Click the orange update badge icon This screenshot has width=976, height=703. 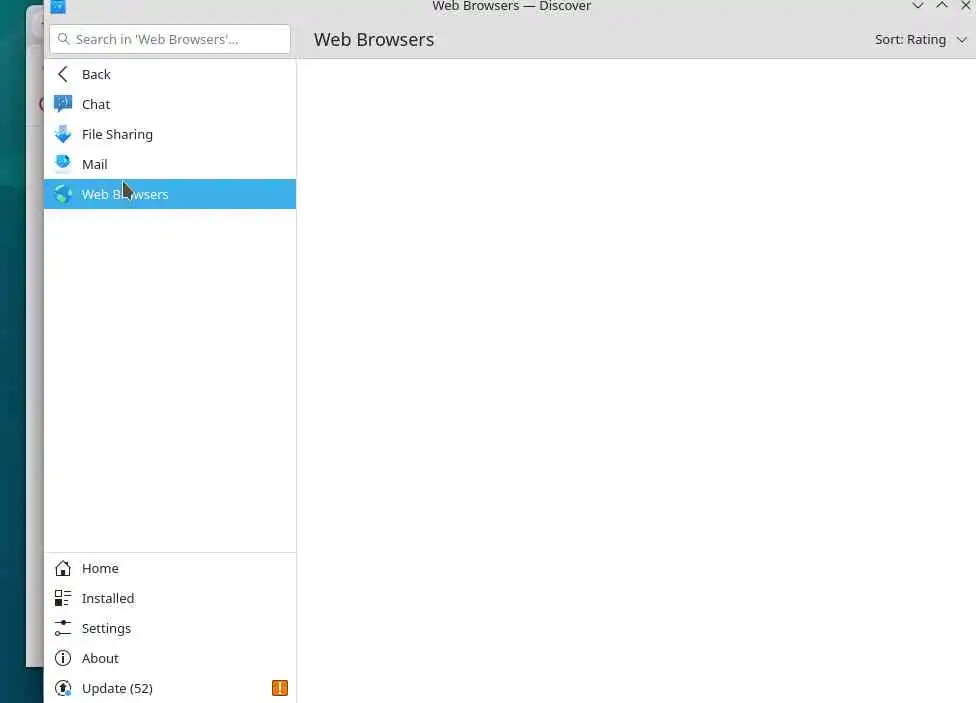click(279, 687)
